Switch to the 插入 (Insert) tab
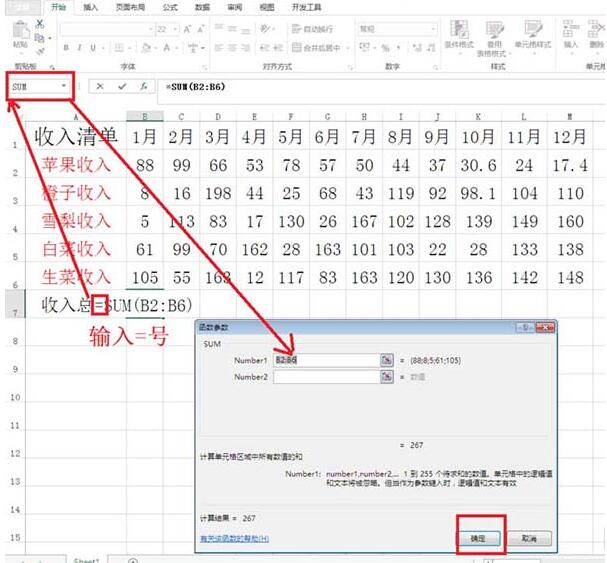 coord(91,7)
